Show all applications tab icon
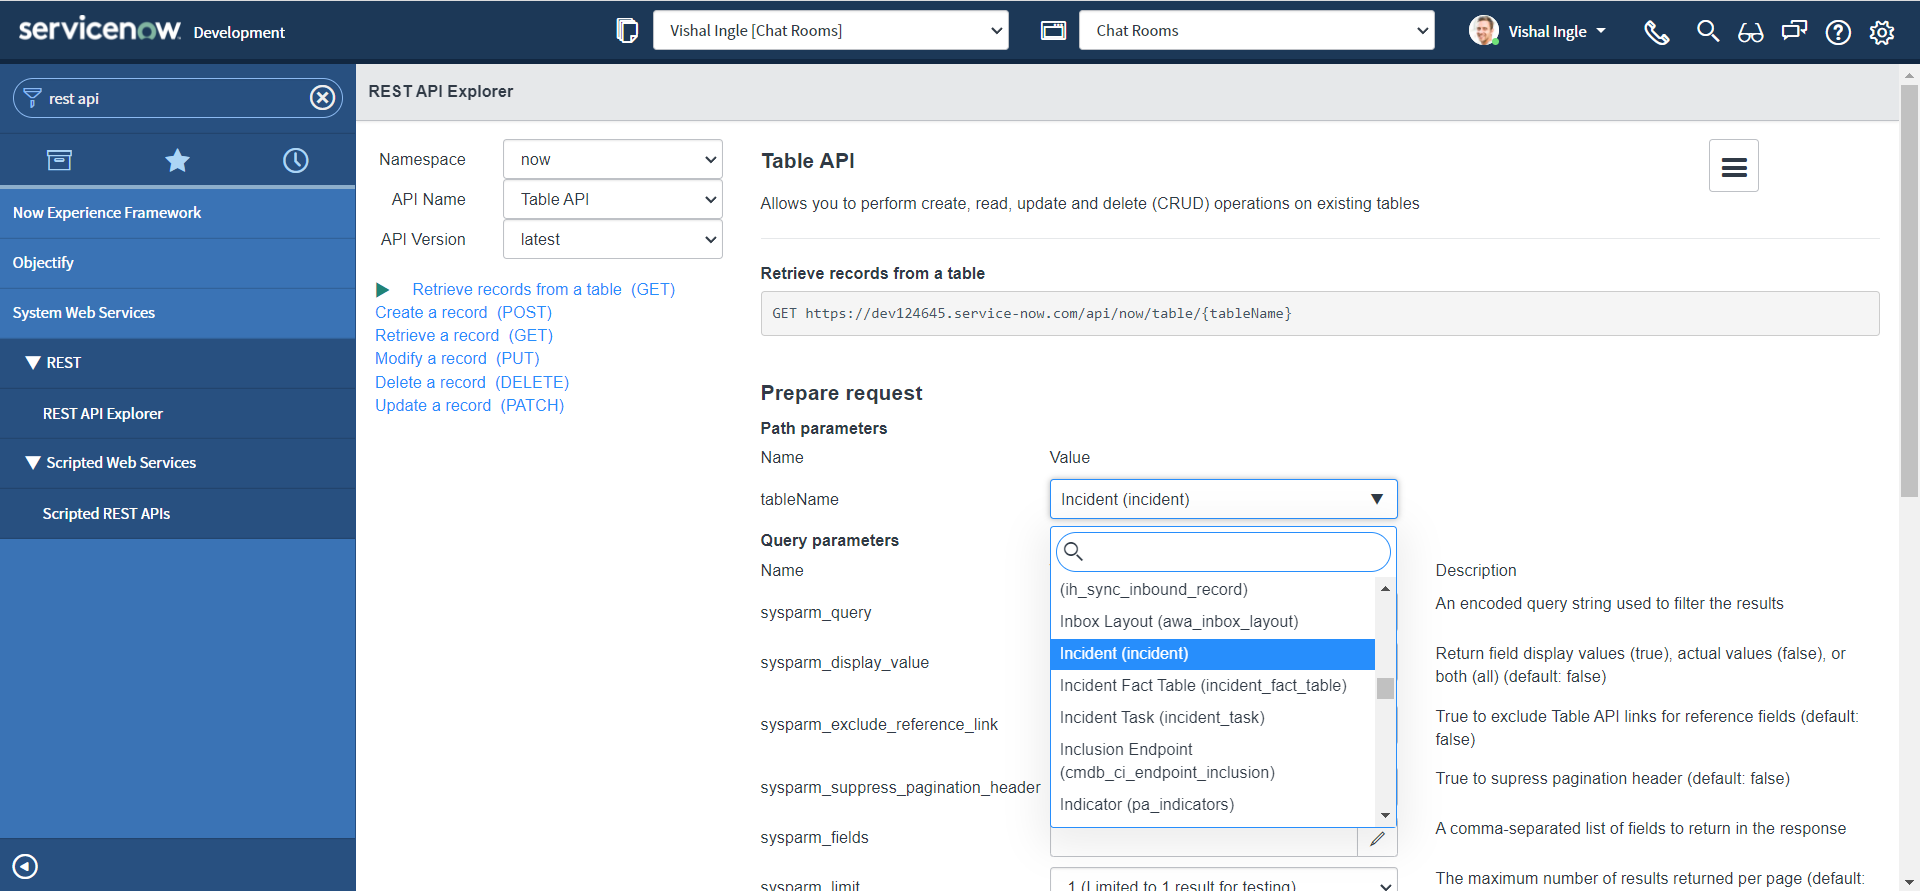Viewport: 1920px width, 891px height. 59,160
